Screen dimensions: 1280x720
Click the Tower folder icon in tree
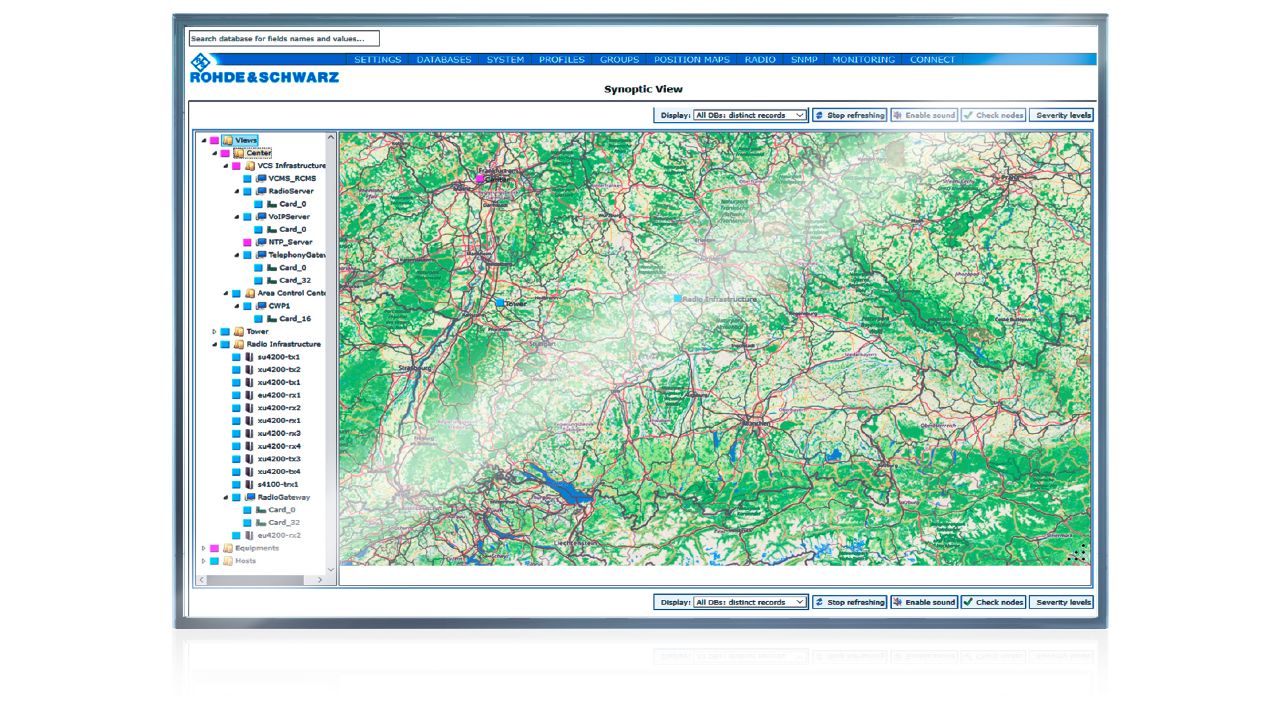point(238,331)
